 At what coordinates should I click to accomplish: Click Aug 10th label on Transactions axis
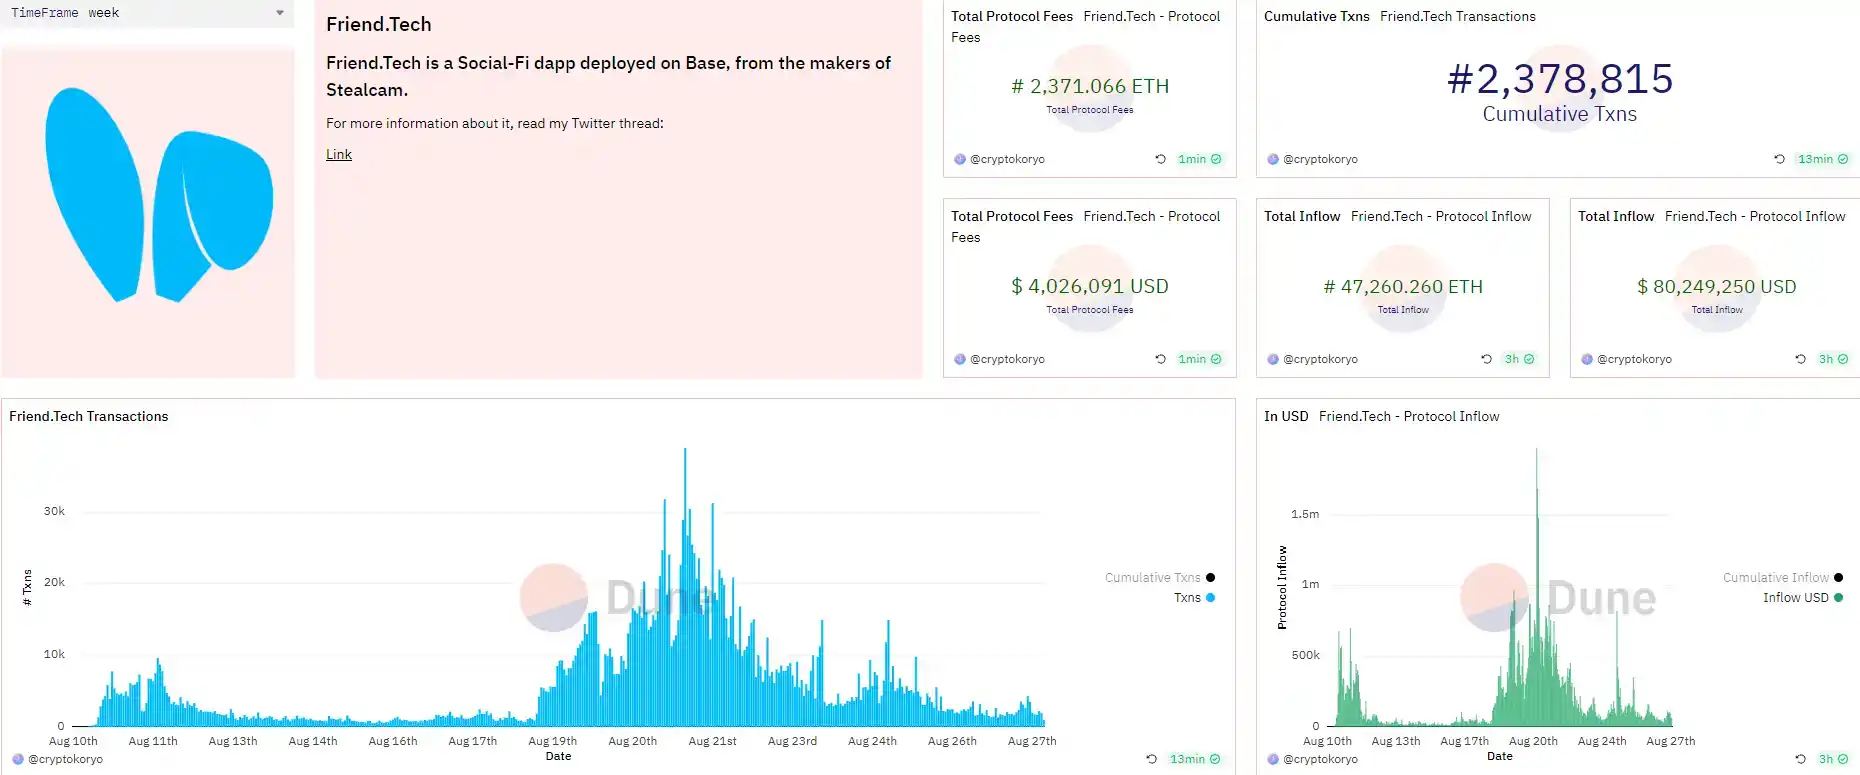[x=73, y=741]
